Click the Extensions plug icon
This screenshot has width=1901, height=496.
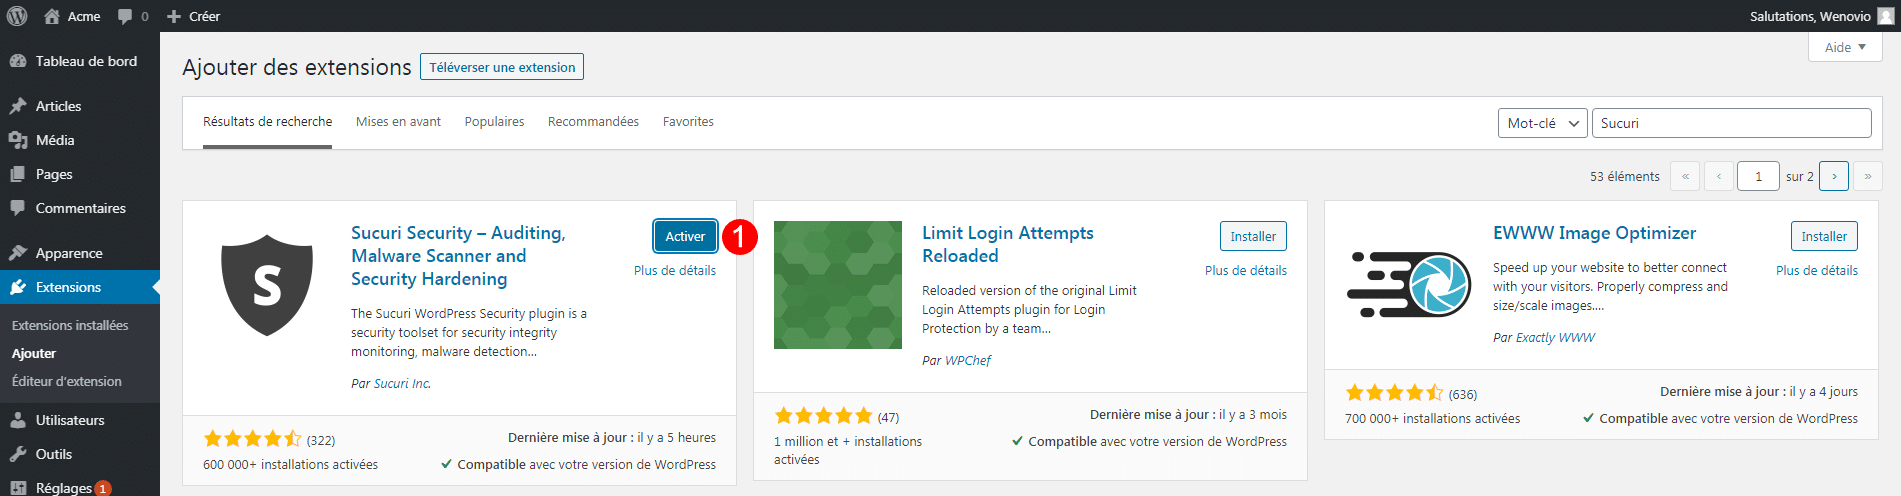point(18,287)
